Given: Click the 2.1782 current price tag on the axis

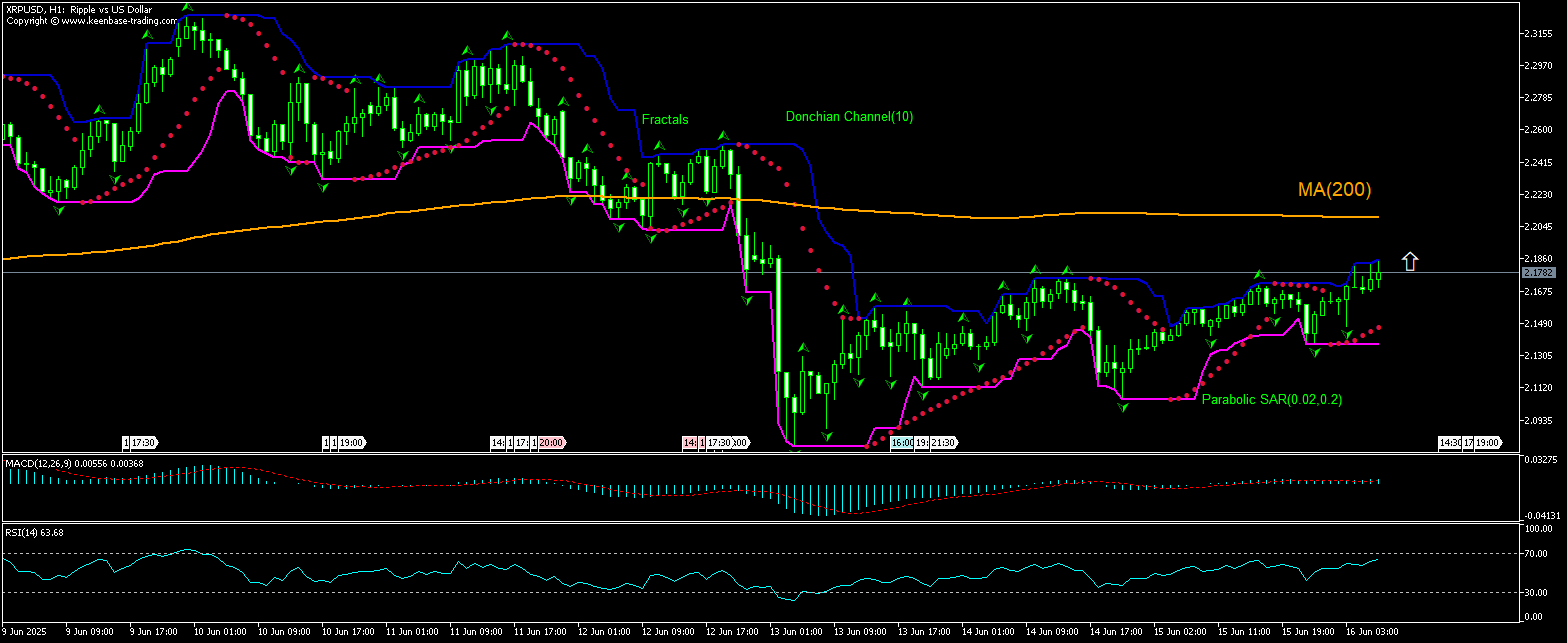Looking at the screenshot, I should click(1541, 271).
